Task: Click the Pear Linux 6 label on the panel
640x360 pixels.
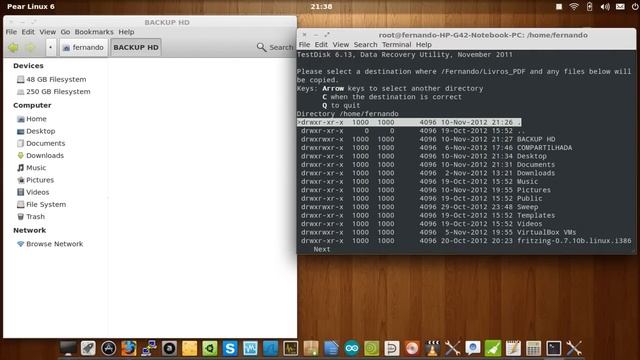Action: pyautogui.click(x=31, y=7)
